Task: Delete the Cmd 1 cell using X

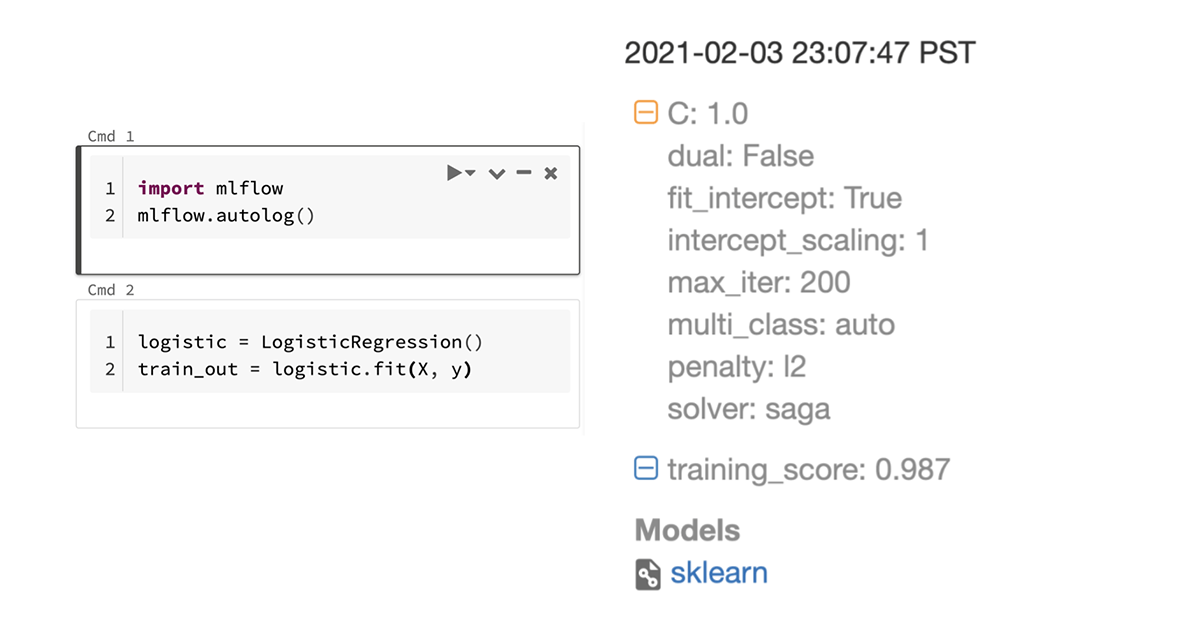Action: [x=550, y=174]
